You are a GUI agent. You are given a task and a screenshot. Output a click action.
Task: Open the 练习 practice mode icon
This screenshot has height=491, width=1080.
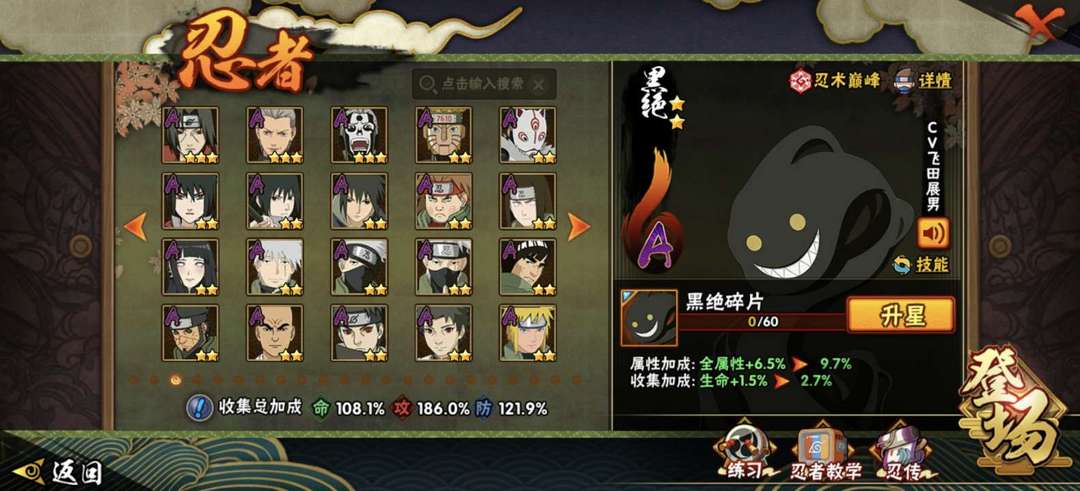click(745, 449)
